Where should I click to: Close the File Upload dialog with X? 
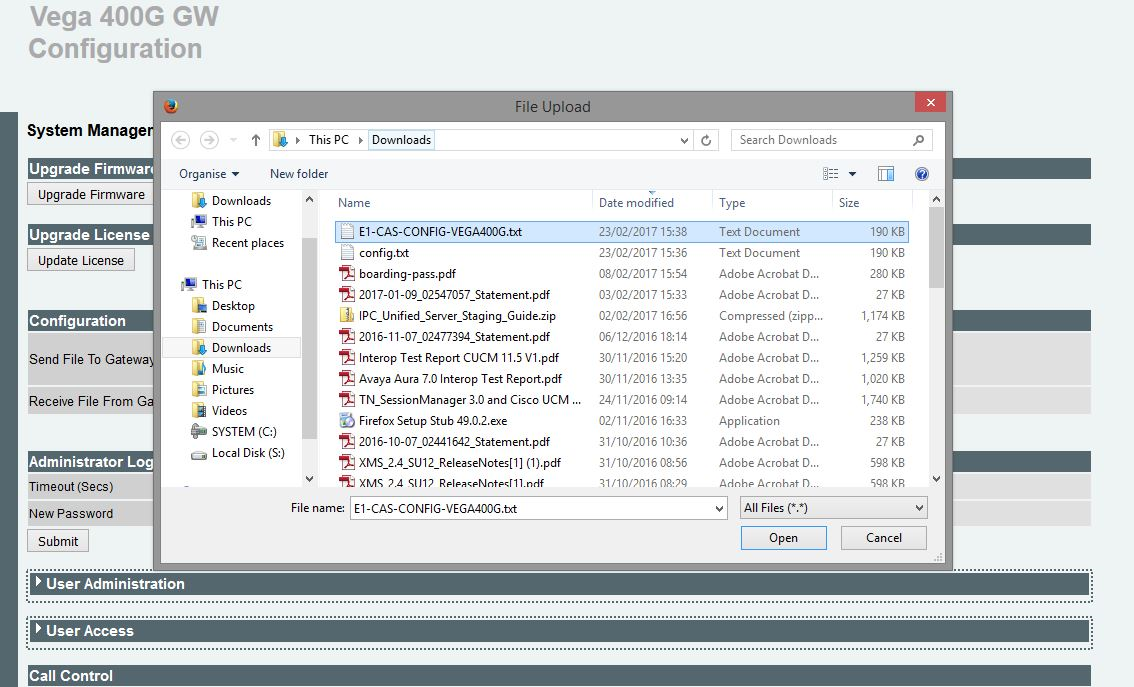click(x=931, y=103)
